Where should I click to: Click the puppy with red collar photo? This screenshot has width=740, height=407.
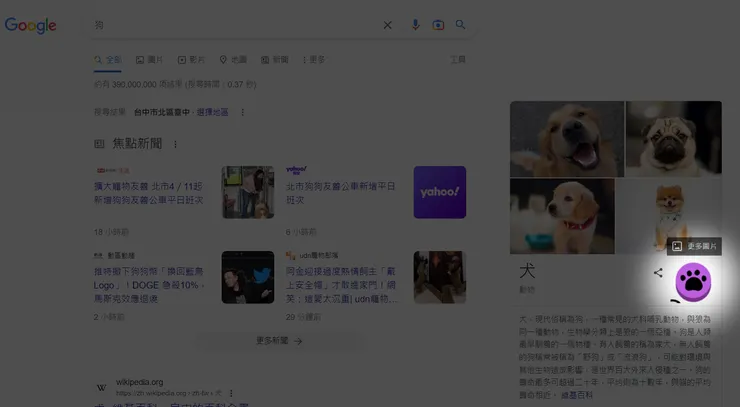tap(562, 216)
